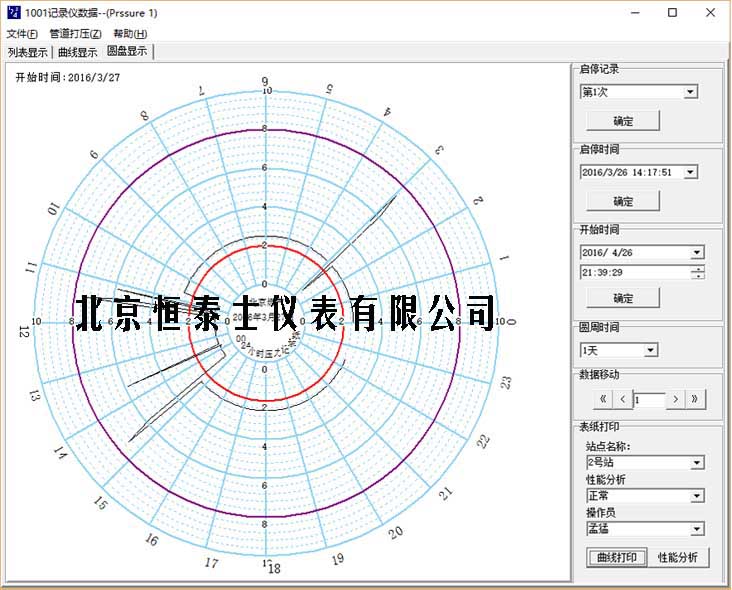Expand the 操作员 dropdown showing 孟猛
Screen dimensions: 732x590
point(697,529)
